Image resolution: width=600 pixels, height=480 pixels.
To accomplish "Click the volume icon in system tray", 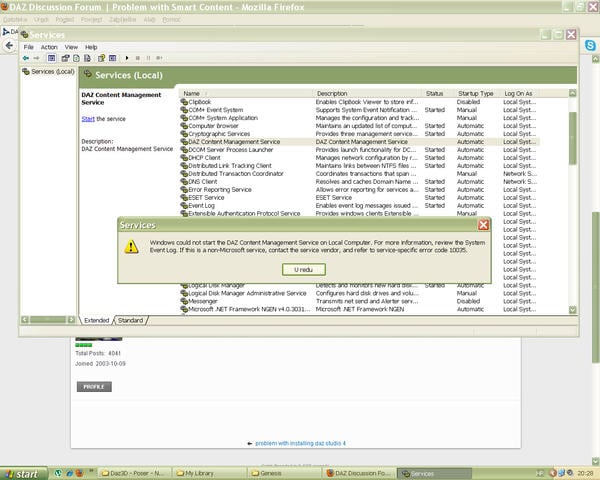I will tap(570, 473).
